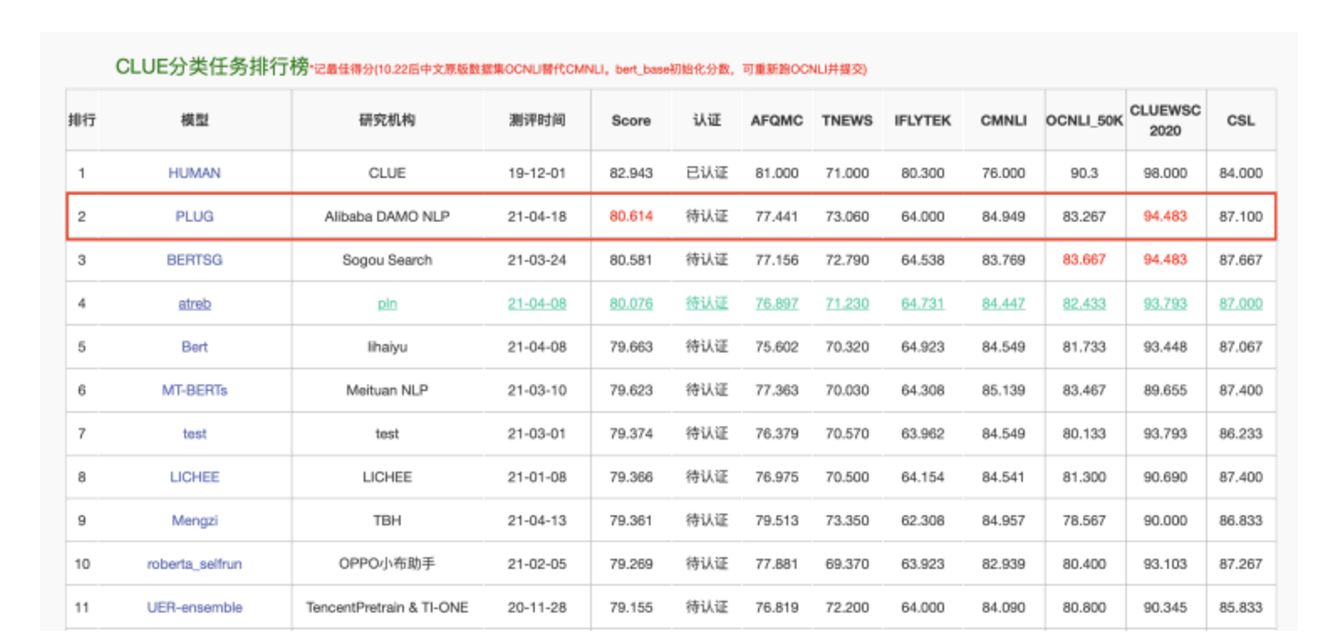This screenshot has width=1319, height=644.
Task: Click the red 80.614 PLUG score
Action: (631, 216)
